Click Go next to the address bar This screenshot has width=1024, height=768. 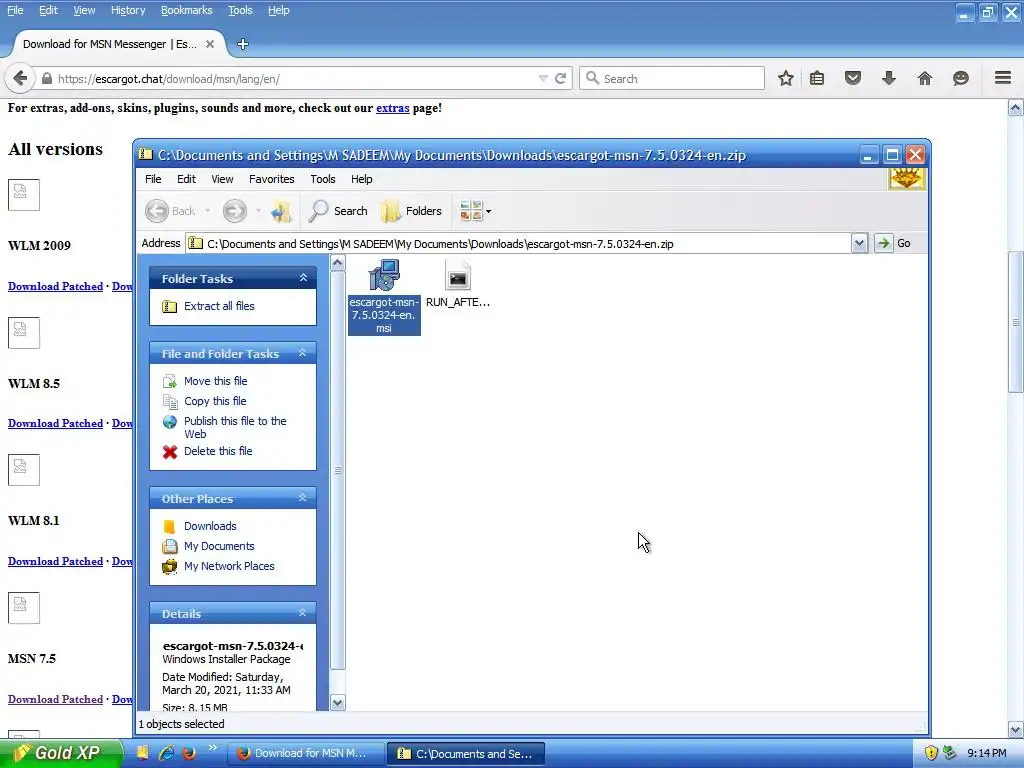pyautogui.click(x=893, y=243)
